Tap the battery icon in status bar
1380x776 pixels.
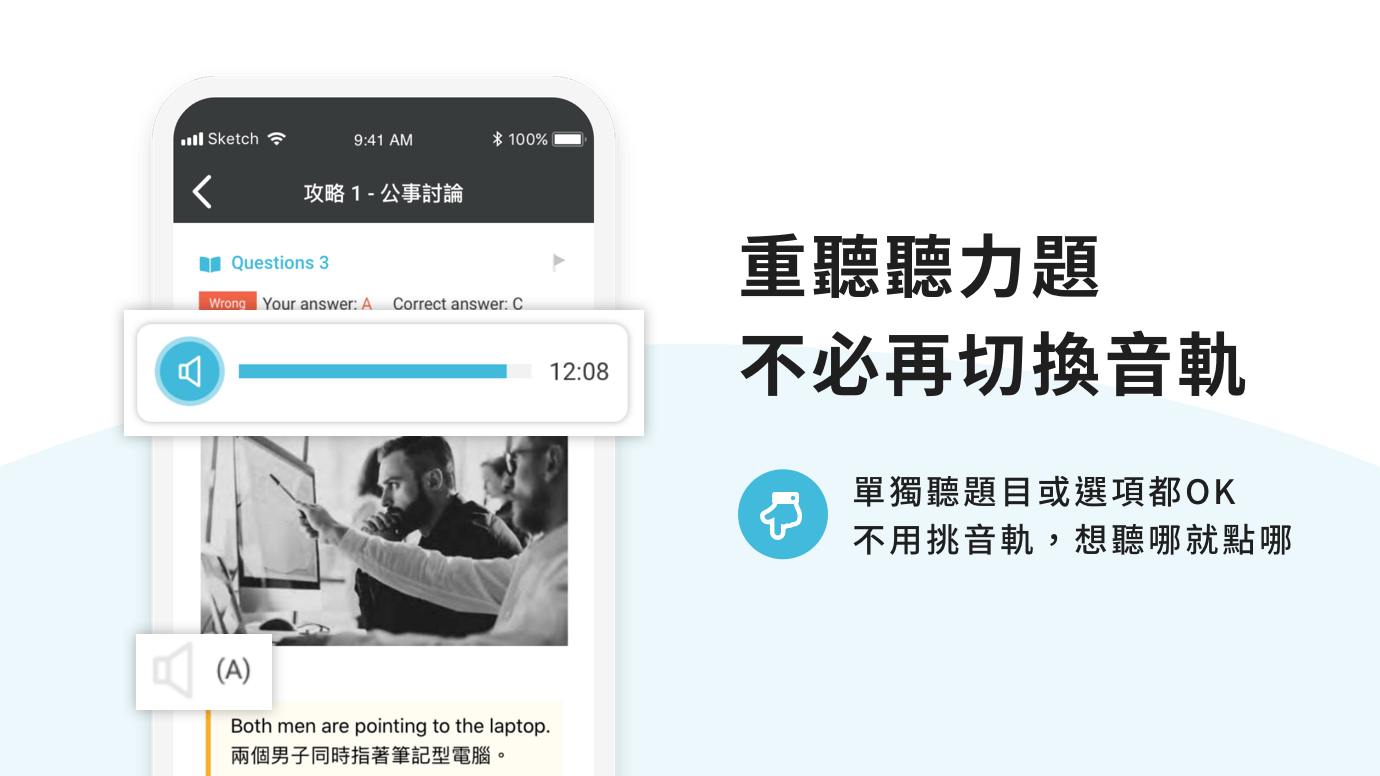pyautogui.click(x=569, y=139)
